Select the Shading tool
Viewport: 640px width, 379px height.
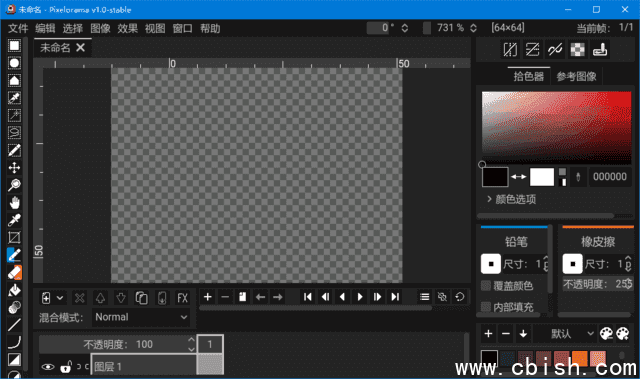(x=14, y=307)
